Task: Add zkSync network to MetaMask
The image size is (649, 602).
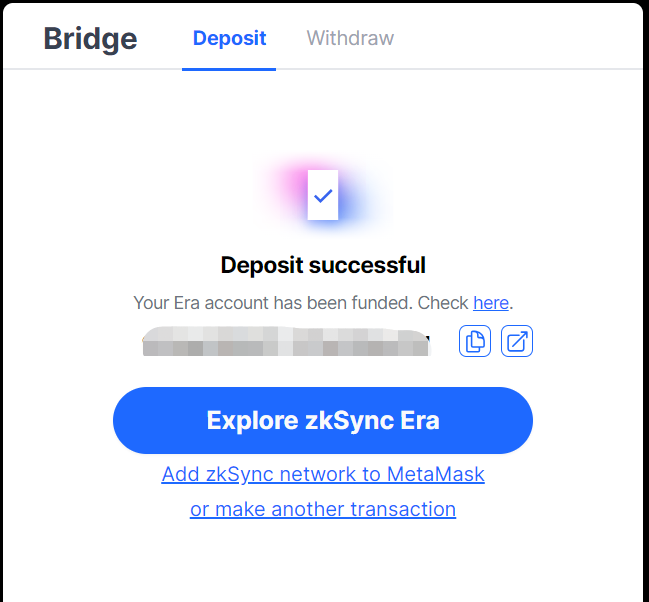Action: pyautogui.click(x=323, y=474)
